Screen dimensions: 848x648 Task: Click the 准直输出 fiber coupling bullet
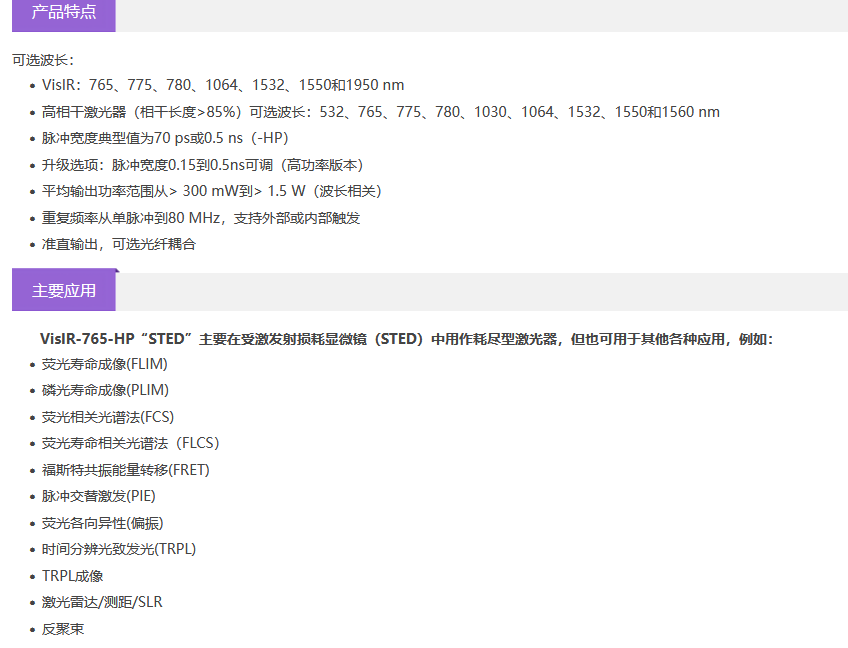[x=119, y=244]
